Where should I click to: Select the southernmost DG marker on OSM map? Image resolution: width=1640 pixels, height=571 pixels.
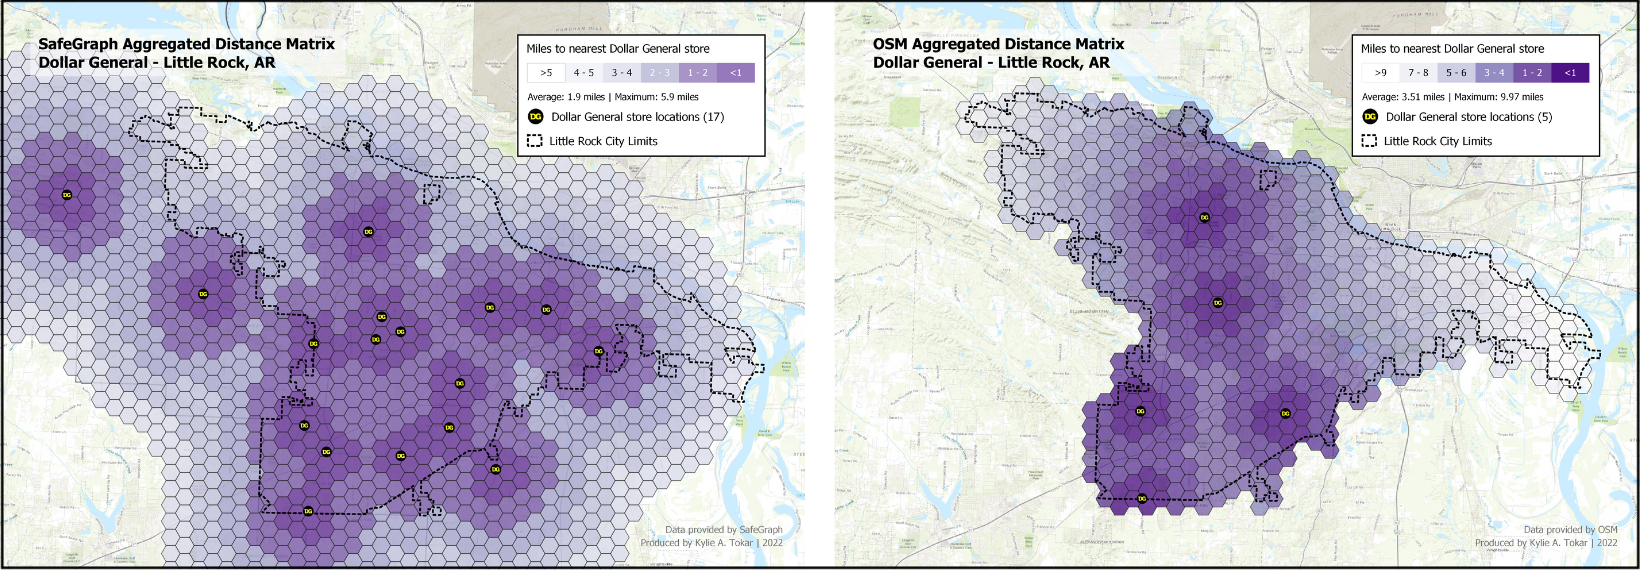pyautogui.click(x=1142, y=498)
